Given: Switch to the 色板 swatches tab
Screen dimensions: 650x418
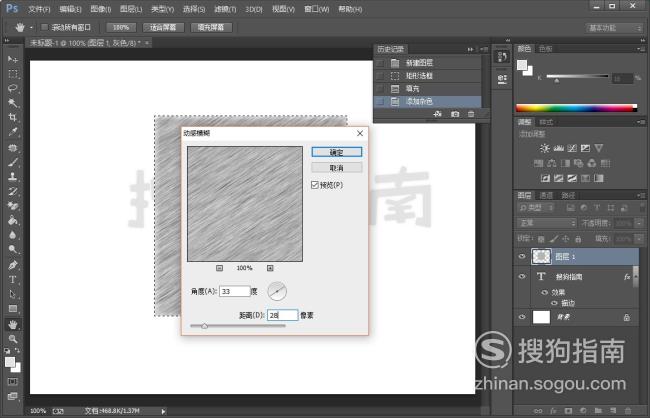Looking at the screenshot, I should tap(546, 49).
